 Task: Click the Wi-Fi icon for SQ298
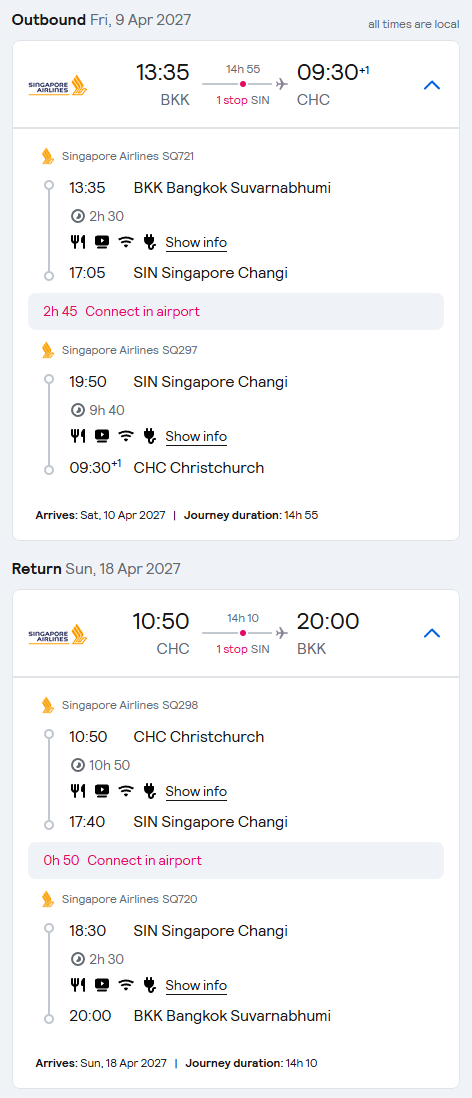tap(125, 791)
